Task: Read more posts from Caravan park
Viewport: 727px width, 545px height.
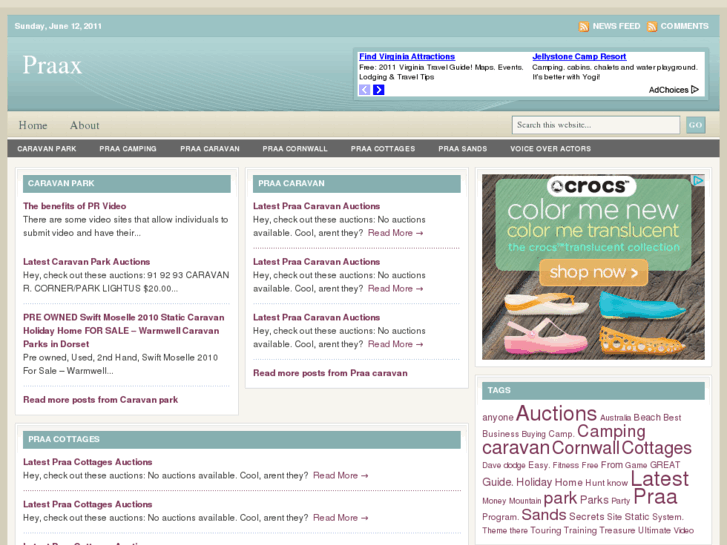Action: [101, 400]
